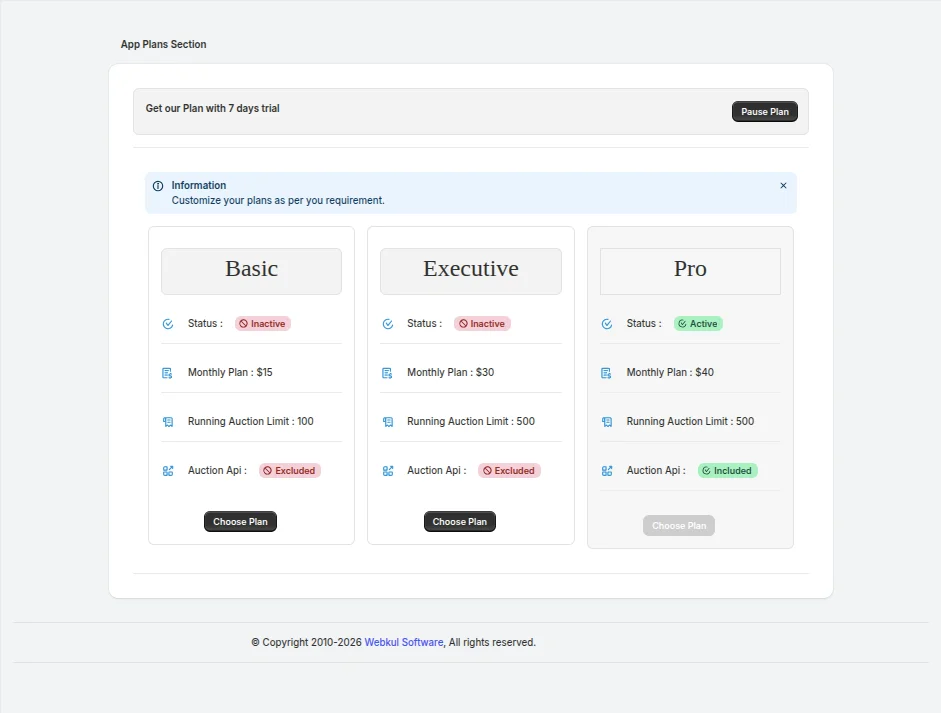Click the Excluded badge in Executive card
Viewport: 941px width, 713px height.
click(x=509, y=471)
